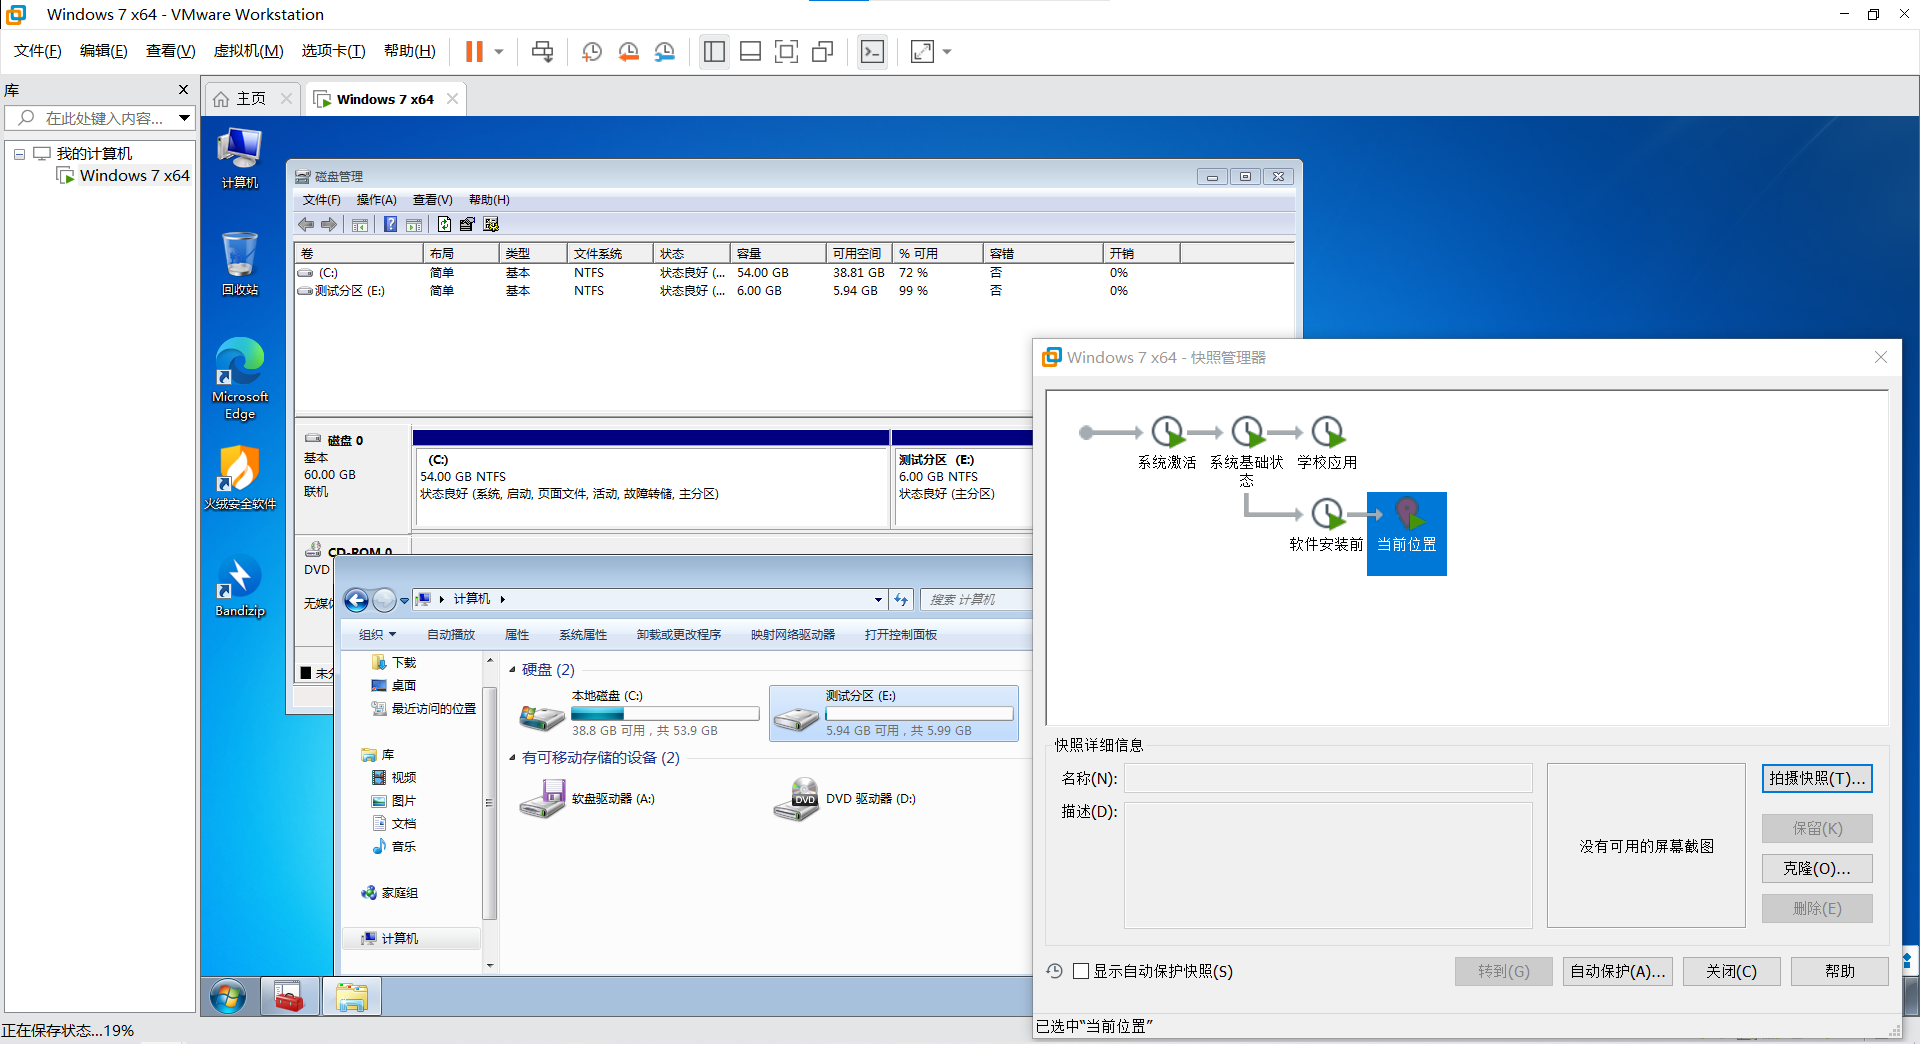The image size is (1920, 1044).
Task: Toggle the thumbnail bar view icon
Action: click(x=750, y=51)
